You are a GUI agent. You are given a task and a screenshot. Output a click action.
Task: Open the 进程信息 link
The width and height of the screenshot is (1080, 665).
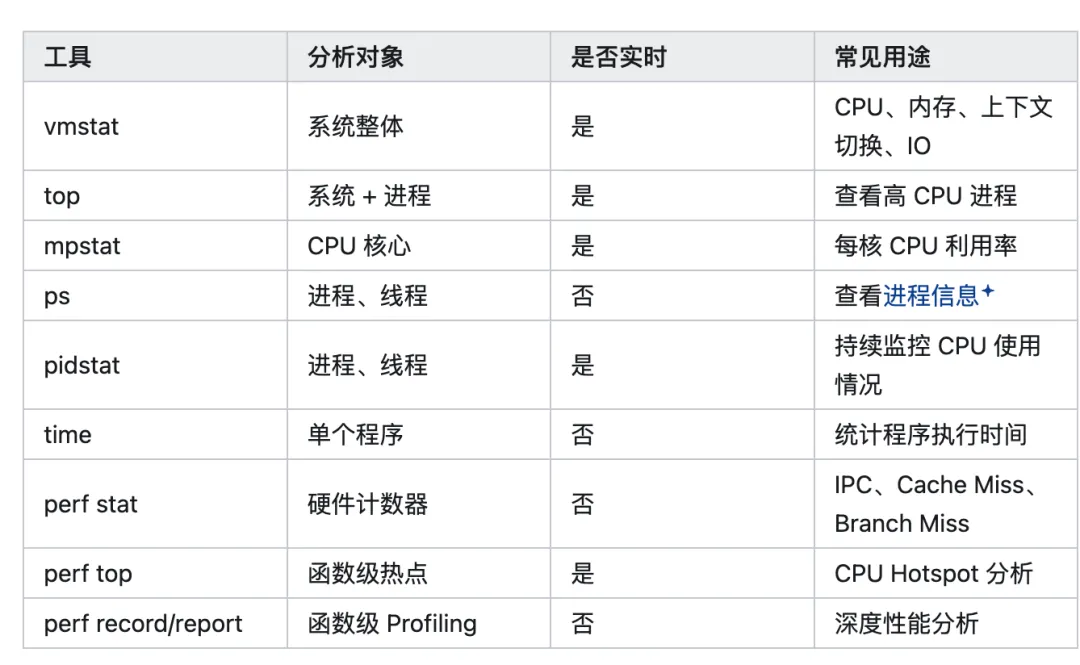pos(931,296)
